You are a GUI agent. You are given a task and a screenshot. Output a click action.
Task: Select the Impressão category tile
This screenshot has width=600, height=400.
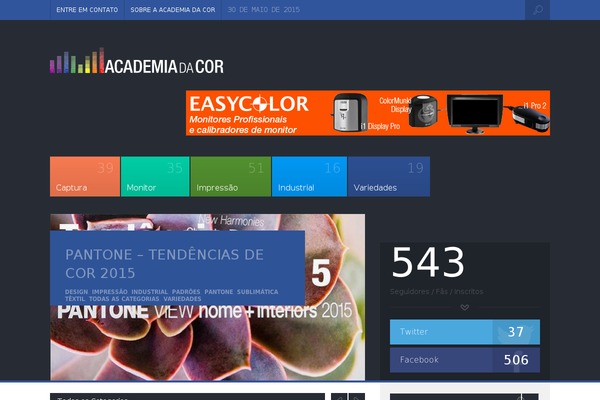coord(231,176)
